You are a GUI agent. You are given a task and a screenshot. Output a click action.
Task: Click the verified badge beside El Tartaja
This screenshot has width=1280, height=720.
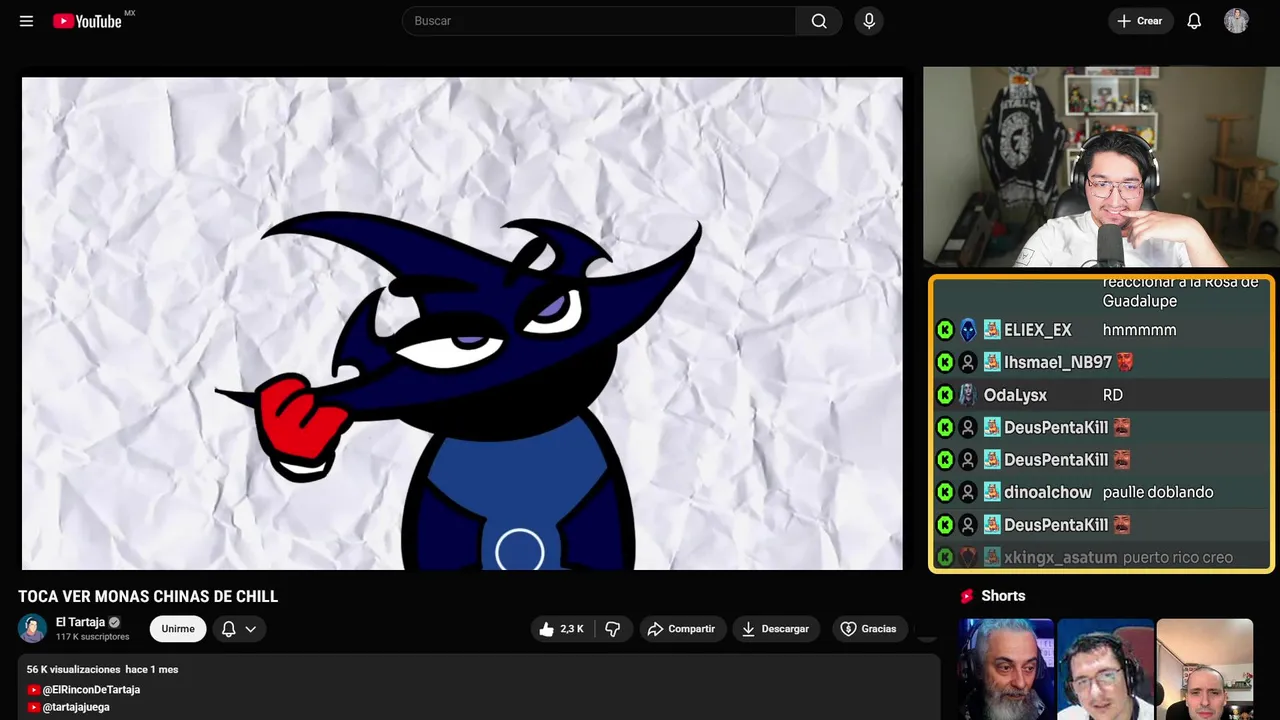114,622
